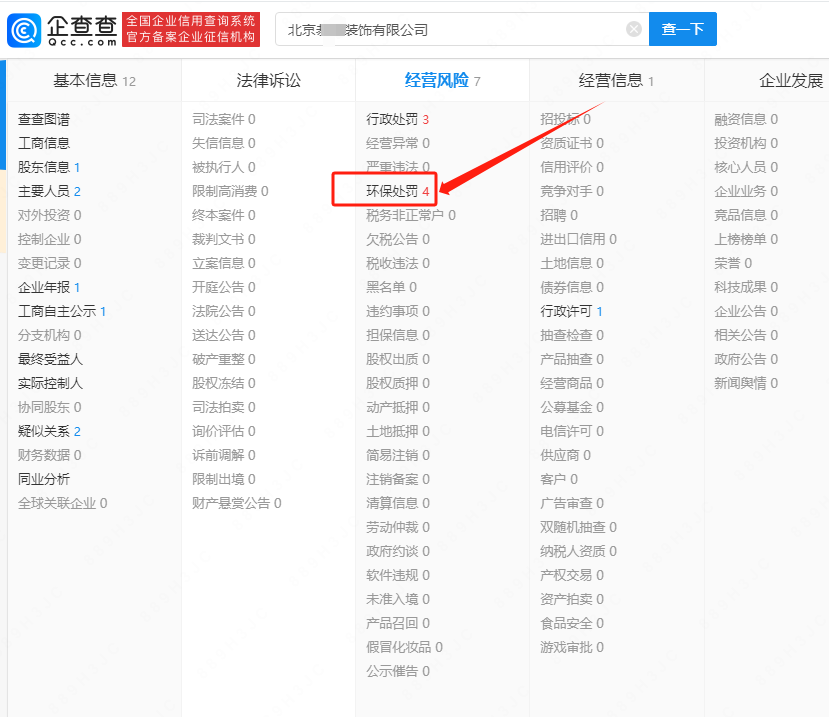Open 最终受益人
This screenshot has width=829, height=717.
(50, 360)
